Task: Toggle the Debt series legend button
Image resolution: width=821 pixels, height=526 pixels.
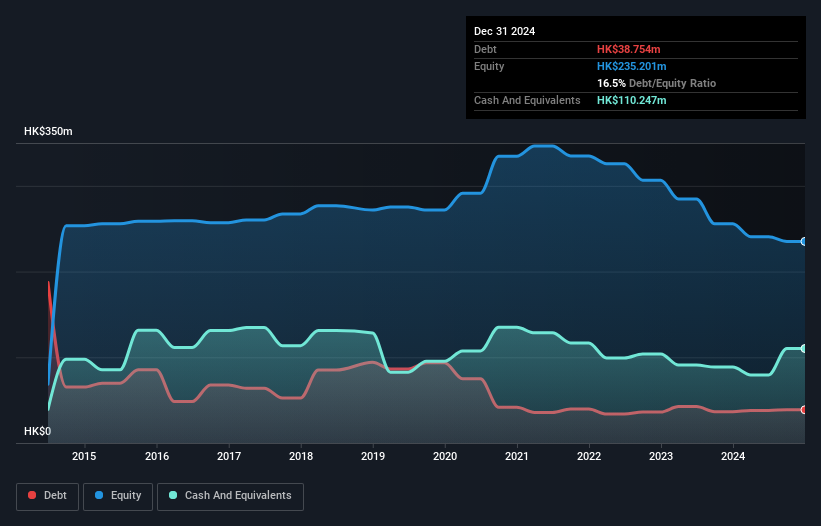Action: (x=48, y=496)
